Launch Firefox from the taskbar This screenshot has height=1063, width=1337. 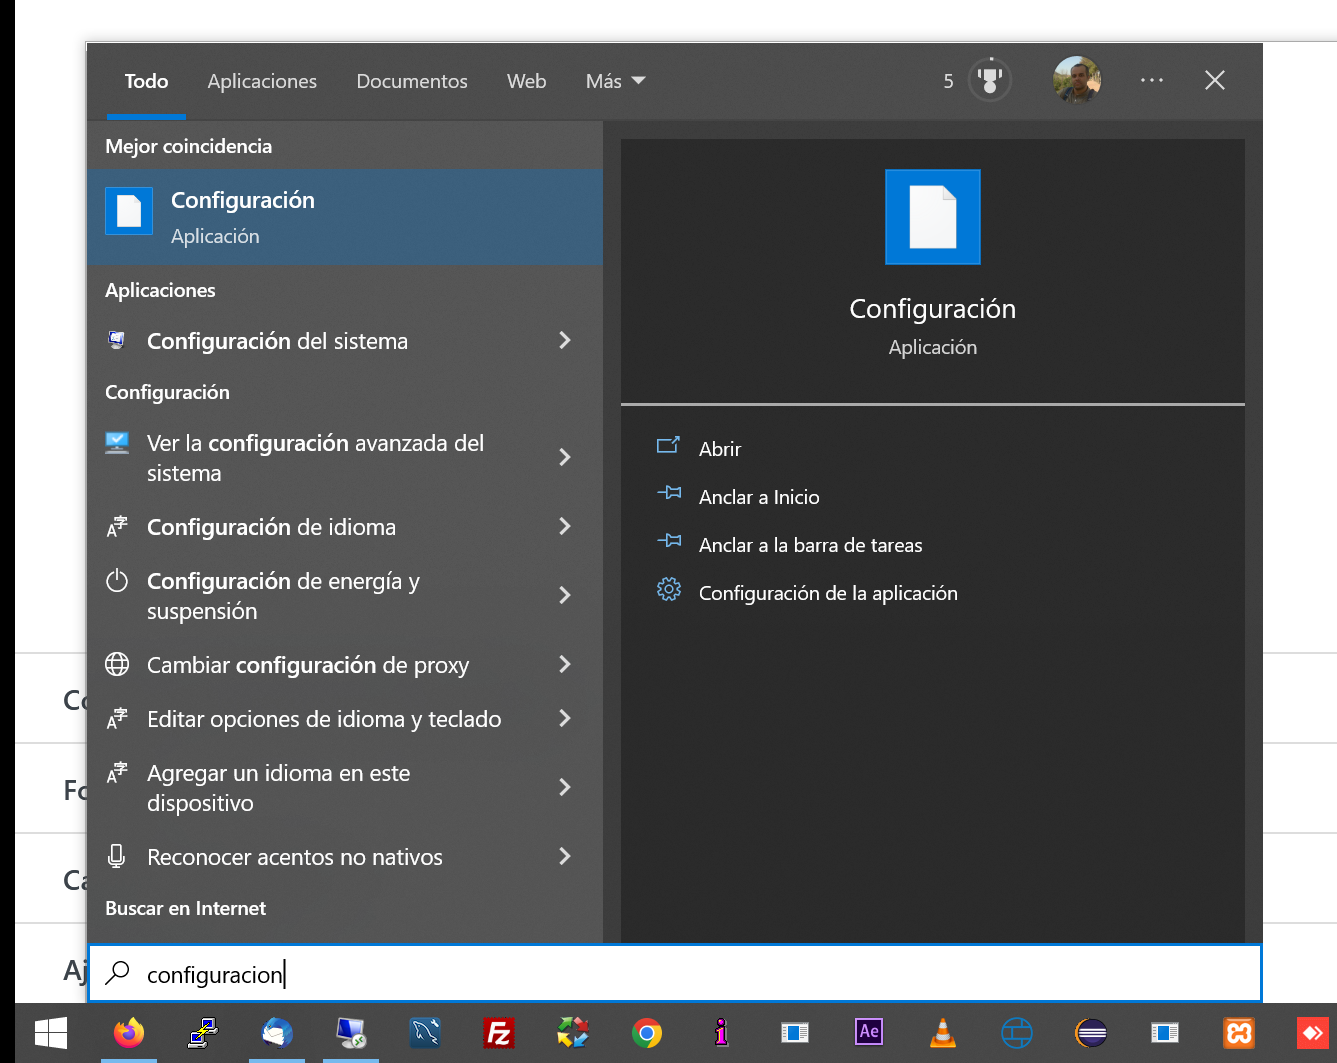tap(129, 1032)
